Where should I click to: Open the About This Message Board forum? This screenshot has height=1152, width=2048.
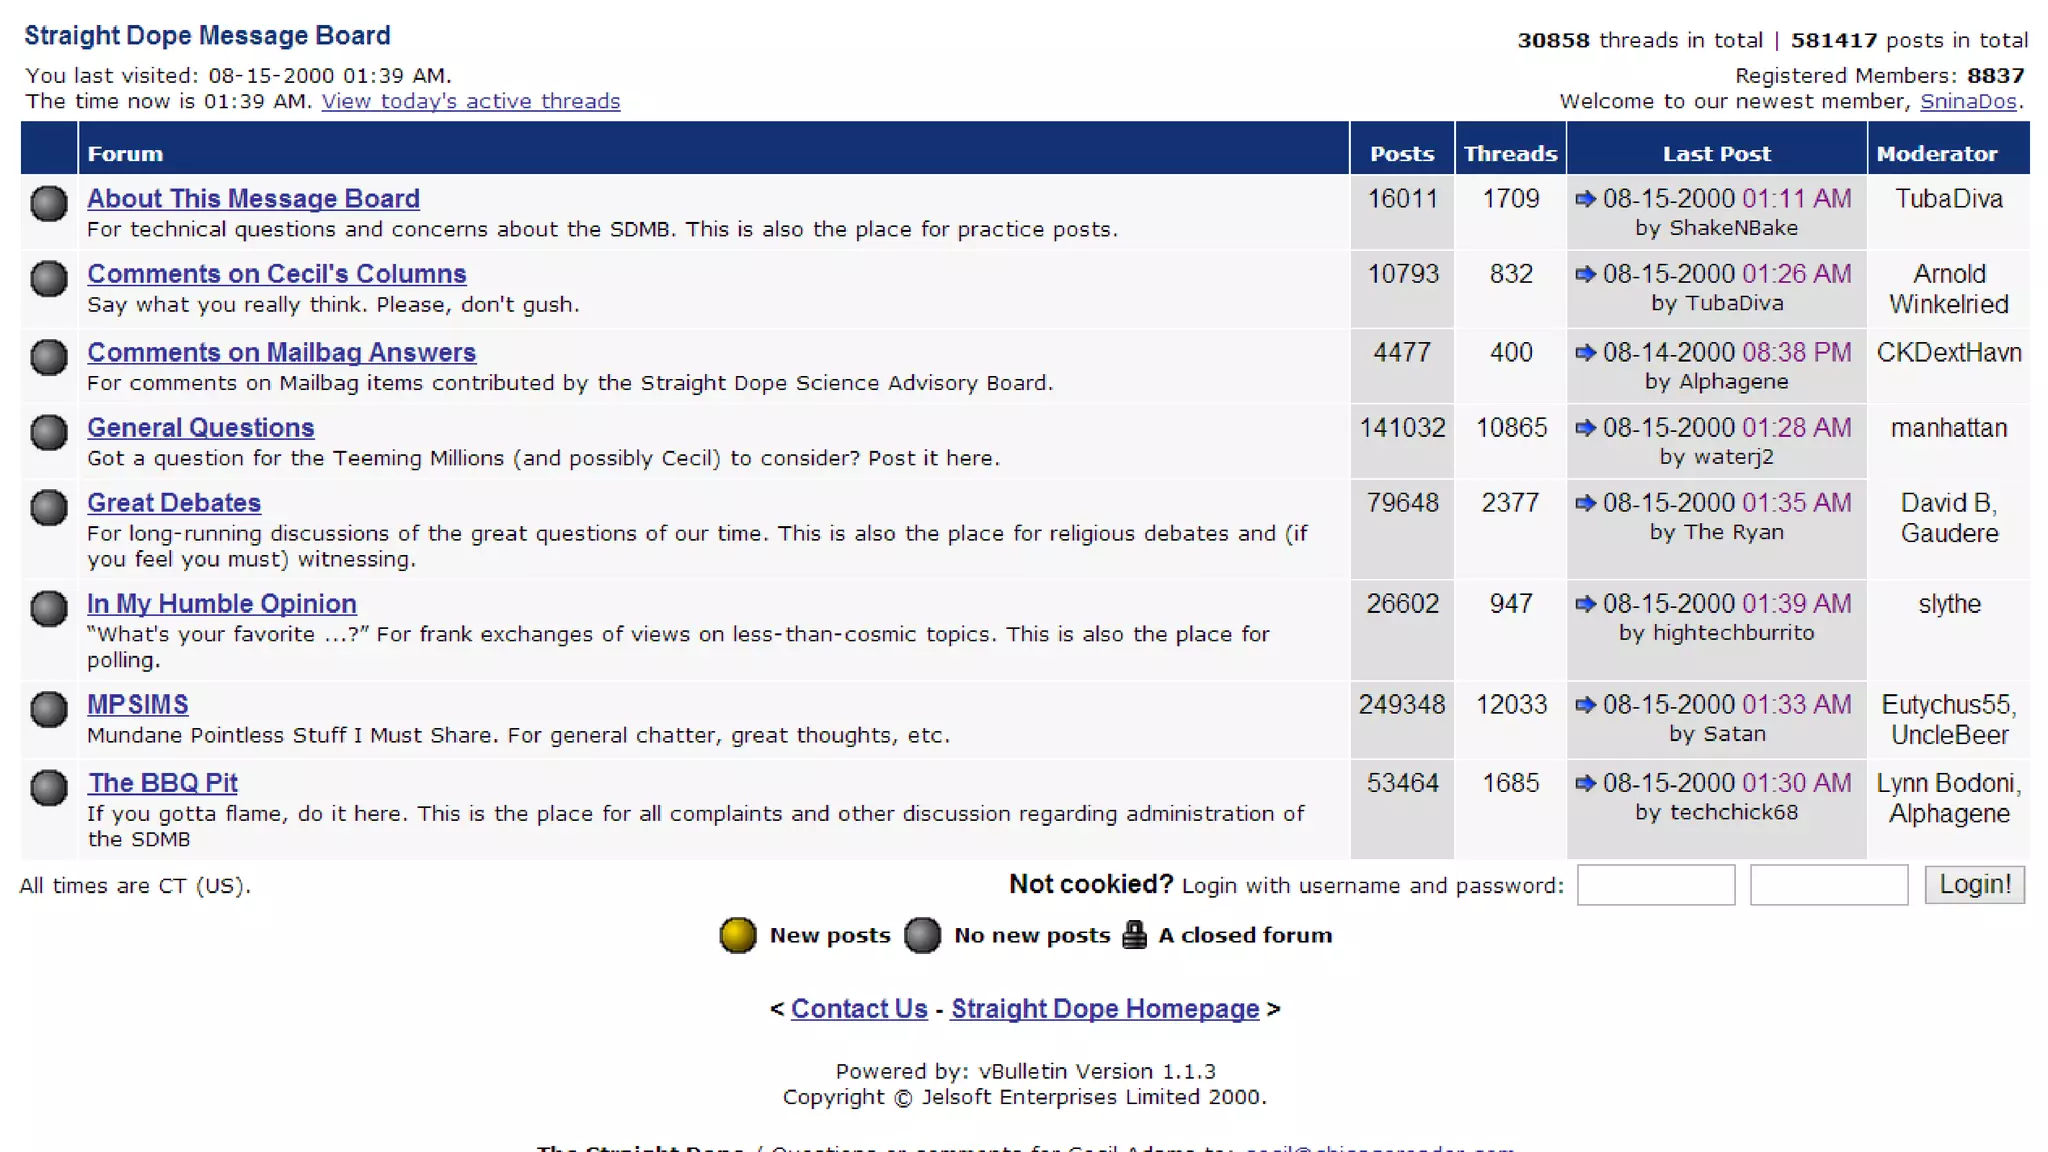(x=253, y=199)
